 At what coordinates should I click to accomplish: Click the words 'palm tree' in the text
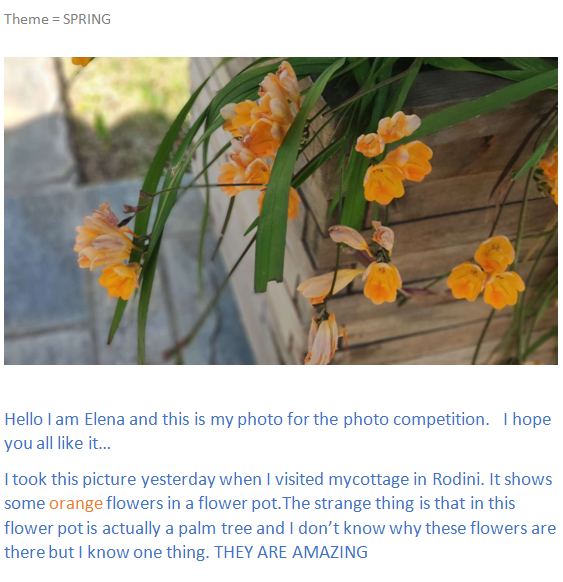click(x=215, y=529)
